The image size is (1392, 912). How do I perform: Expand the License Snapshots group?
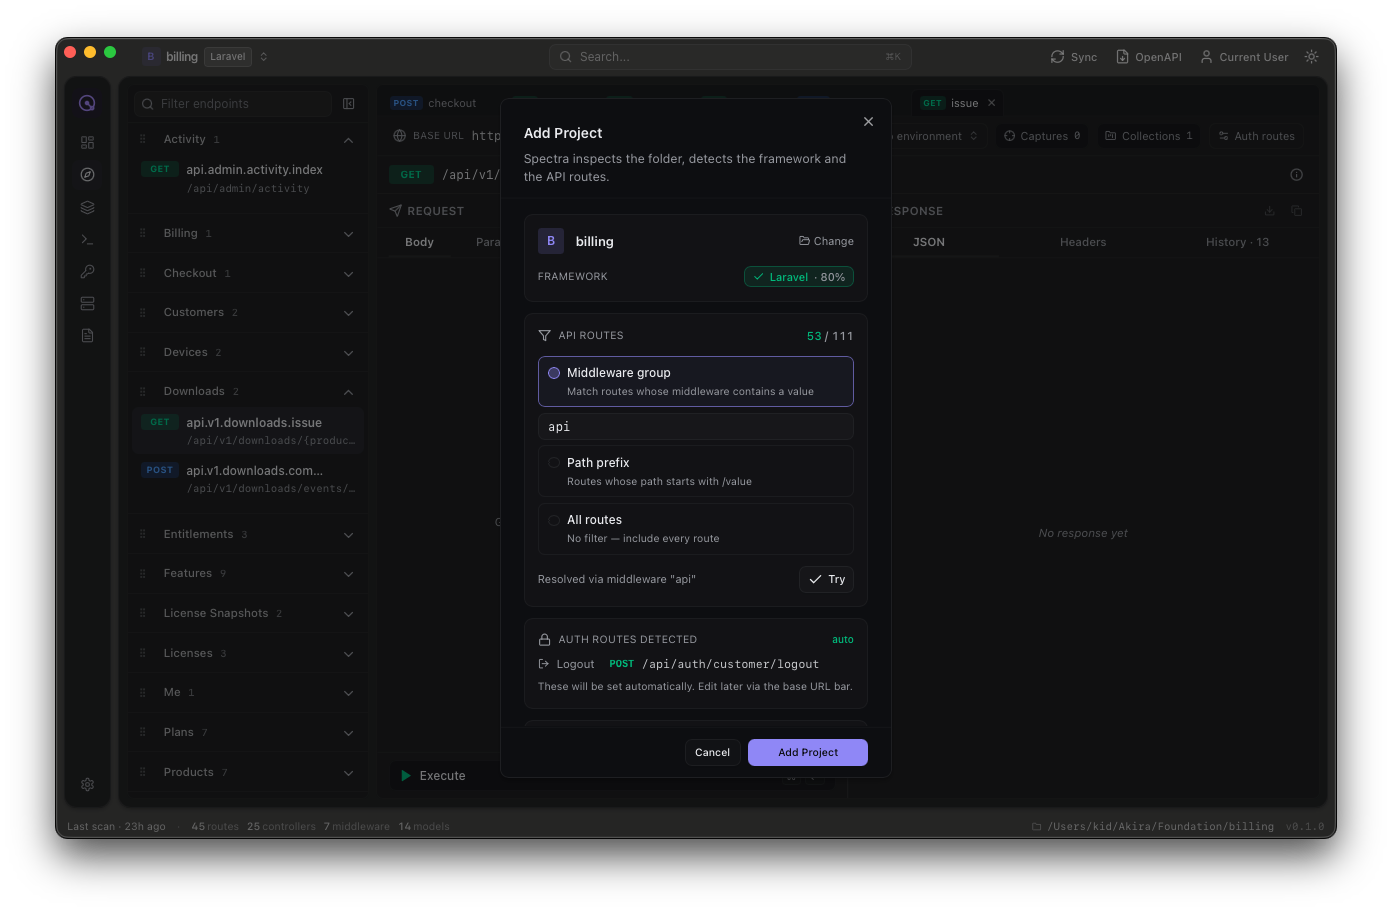pos(348,614)
